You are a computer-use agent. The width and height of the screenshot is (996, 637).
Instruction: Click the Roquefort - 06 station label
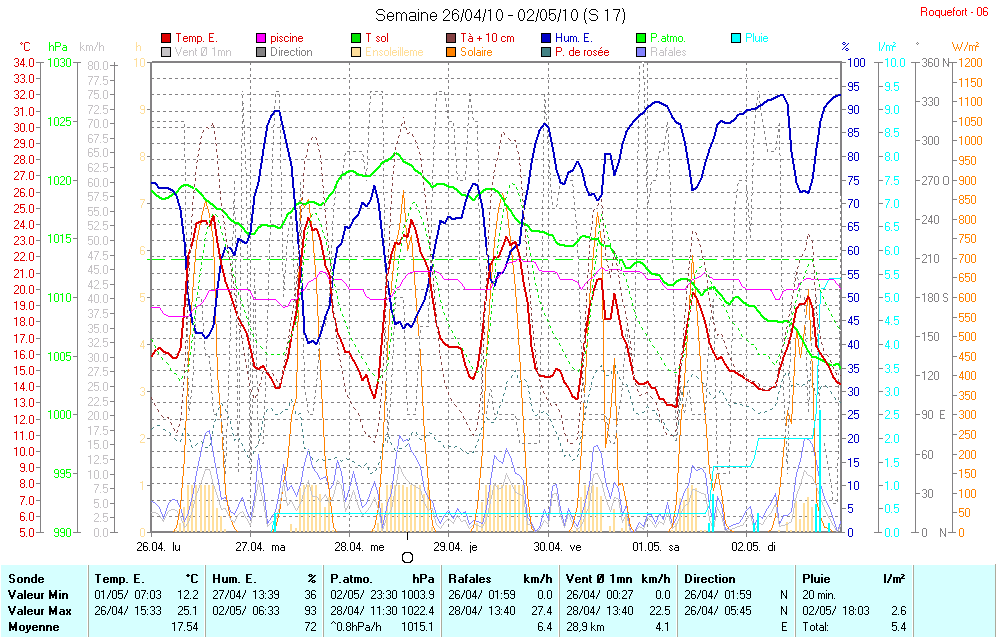click(954, 13)
